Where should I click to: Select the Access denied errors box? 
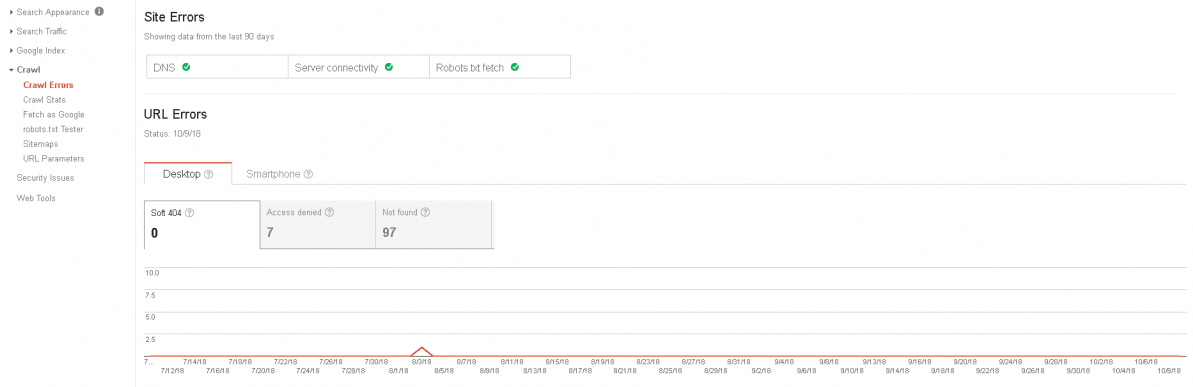(318, 224)
